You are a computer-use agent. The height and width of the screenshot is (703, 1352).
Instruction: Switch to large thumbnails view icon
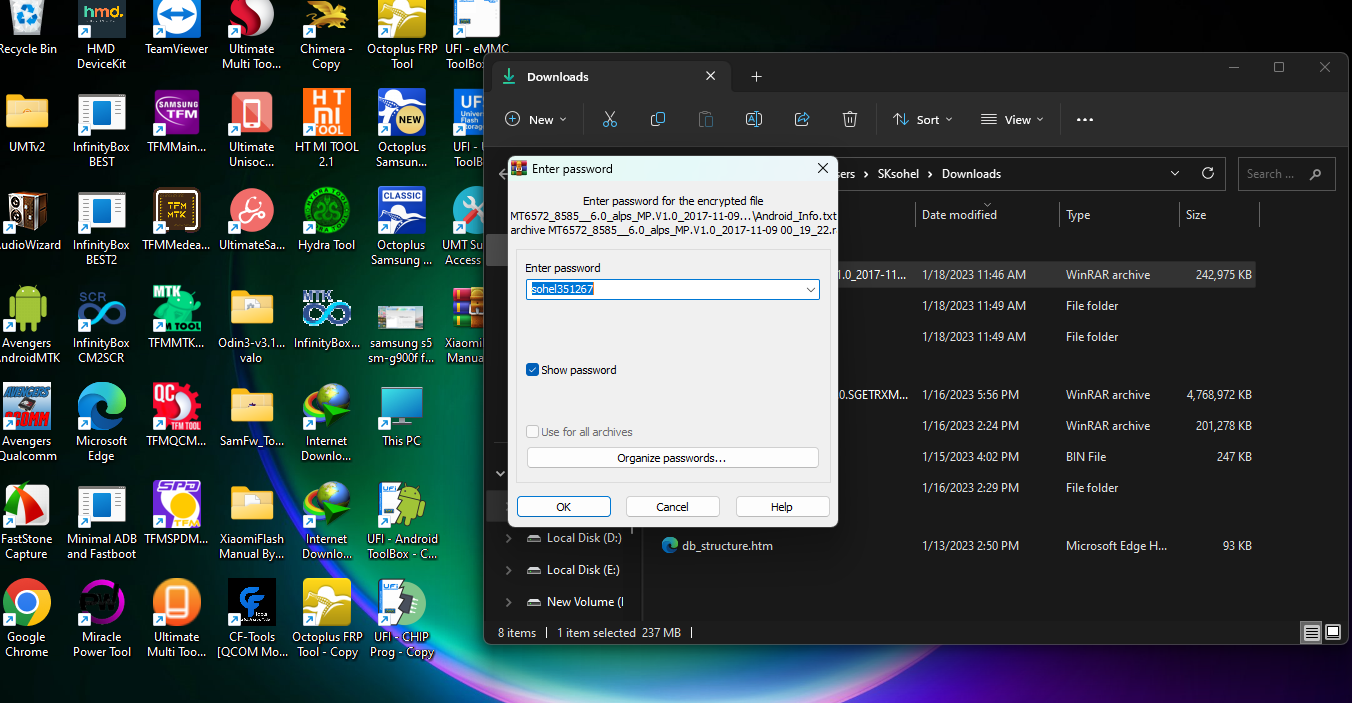pos(1333,632)
